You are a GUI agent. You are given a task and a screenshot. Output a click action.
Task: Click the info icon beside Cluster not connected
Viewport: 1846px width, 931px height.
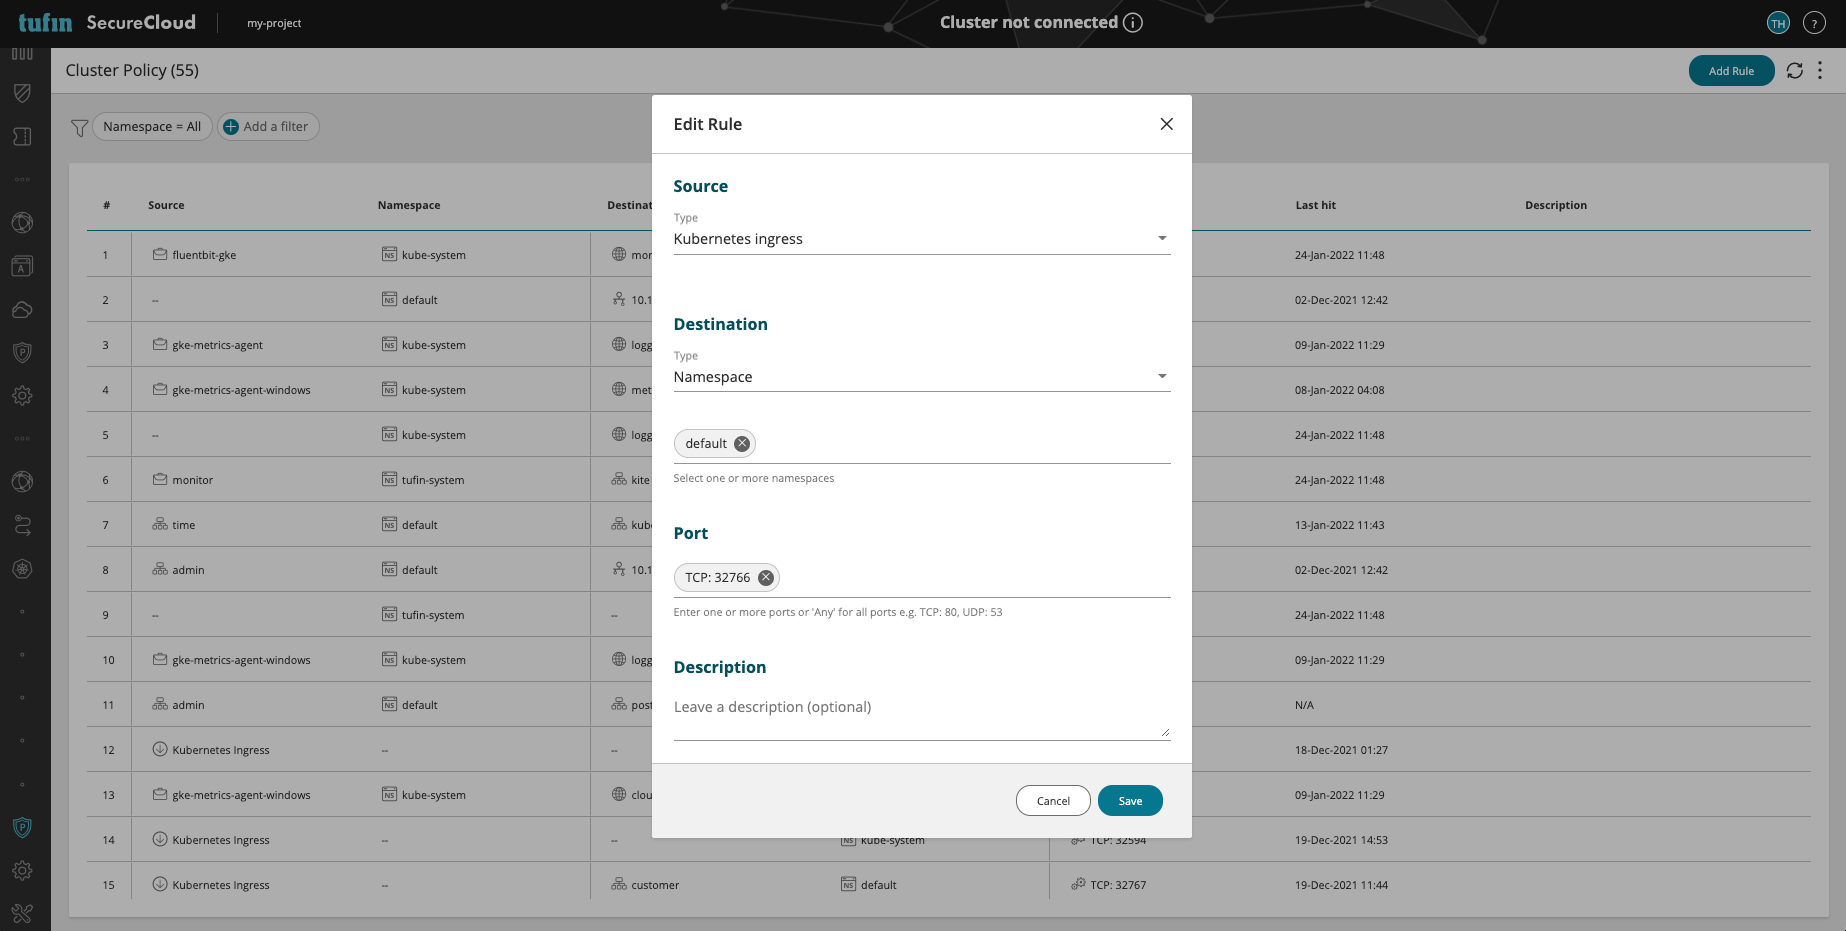1133,23
